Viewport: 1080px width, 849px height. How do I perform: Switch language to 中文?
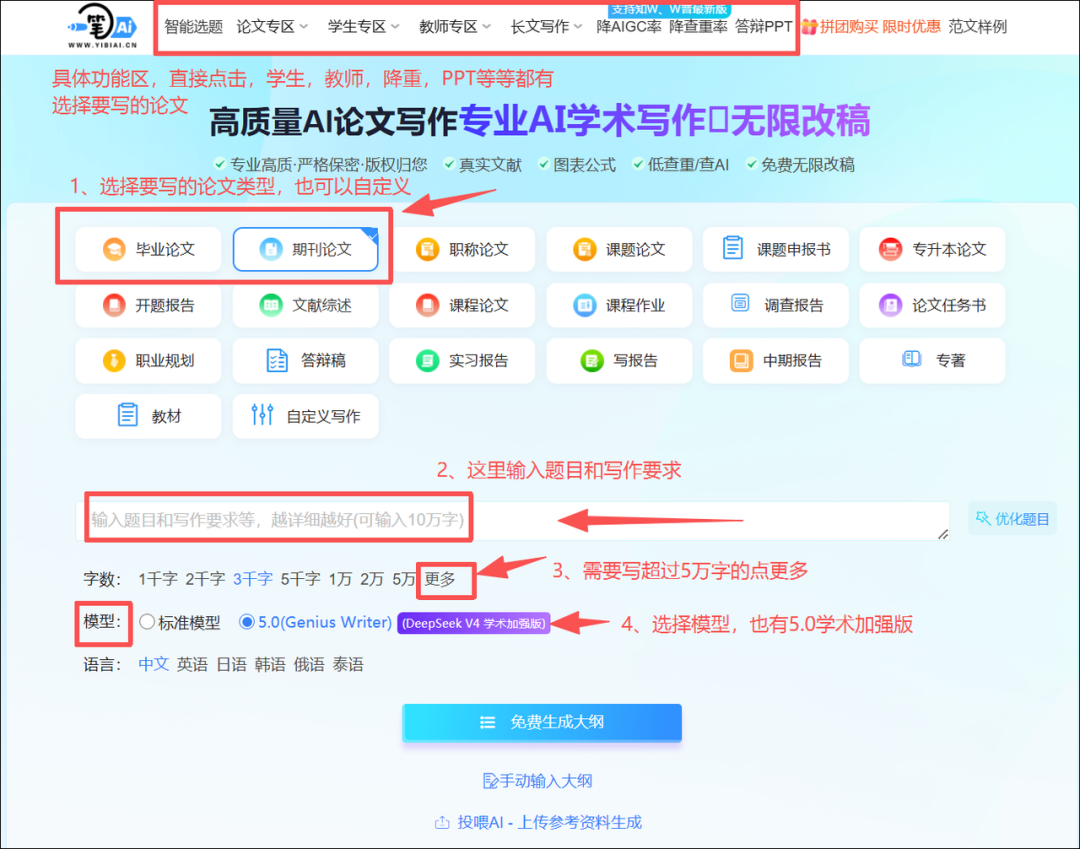click(x=154, y=664)
